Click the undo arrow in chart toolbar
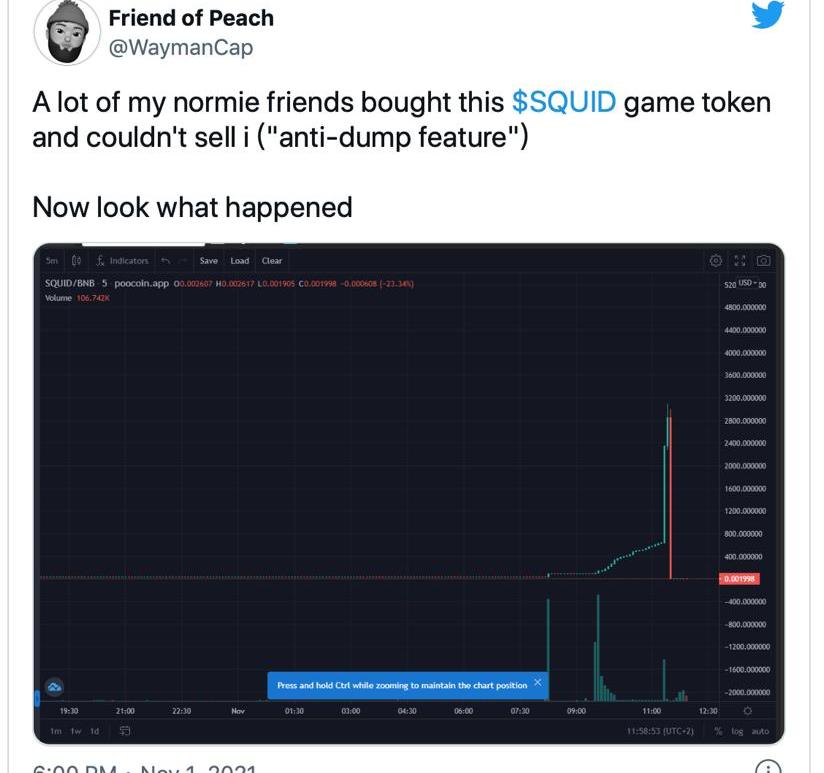The width and height of the screenshot is (824, 773). [x=166, y=261]
